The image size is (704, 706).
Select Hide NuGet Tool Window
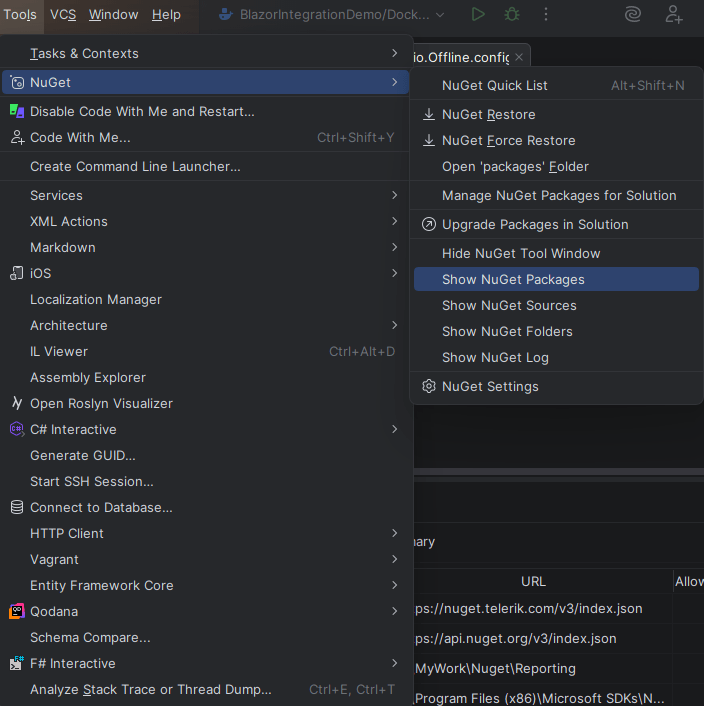[x=556, y=253]
